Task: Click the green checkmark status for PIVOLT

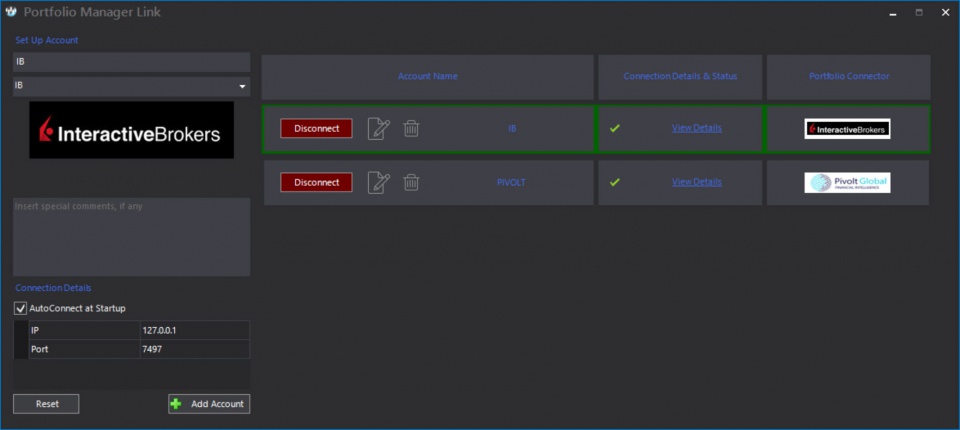Action: (615, 182)
